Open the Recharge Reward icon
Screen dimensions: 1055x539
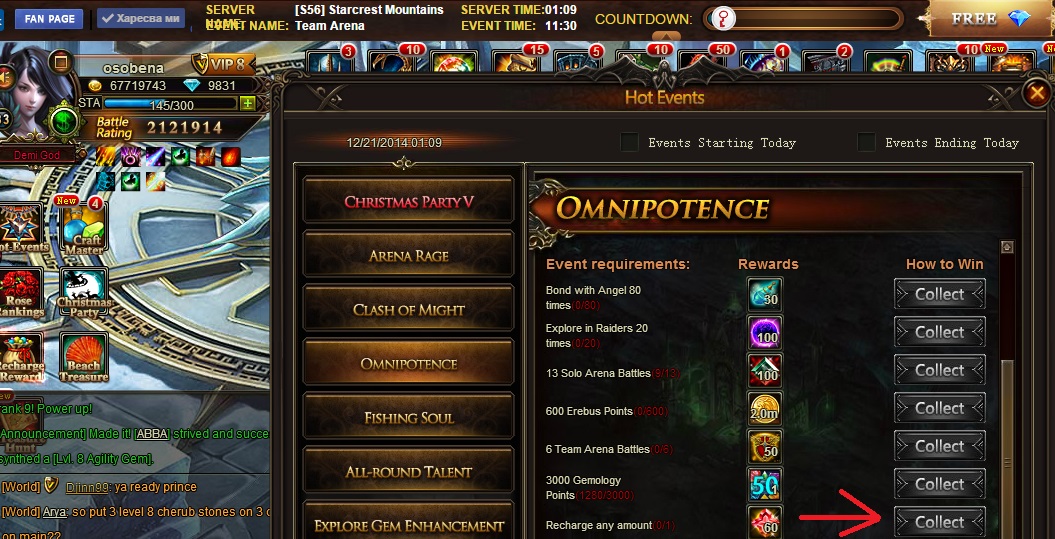[22, 358]
